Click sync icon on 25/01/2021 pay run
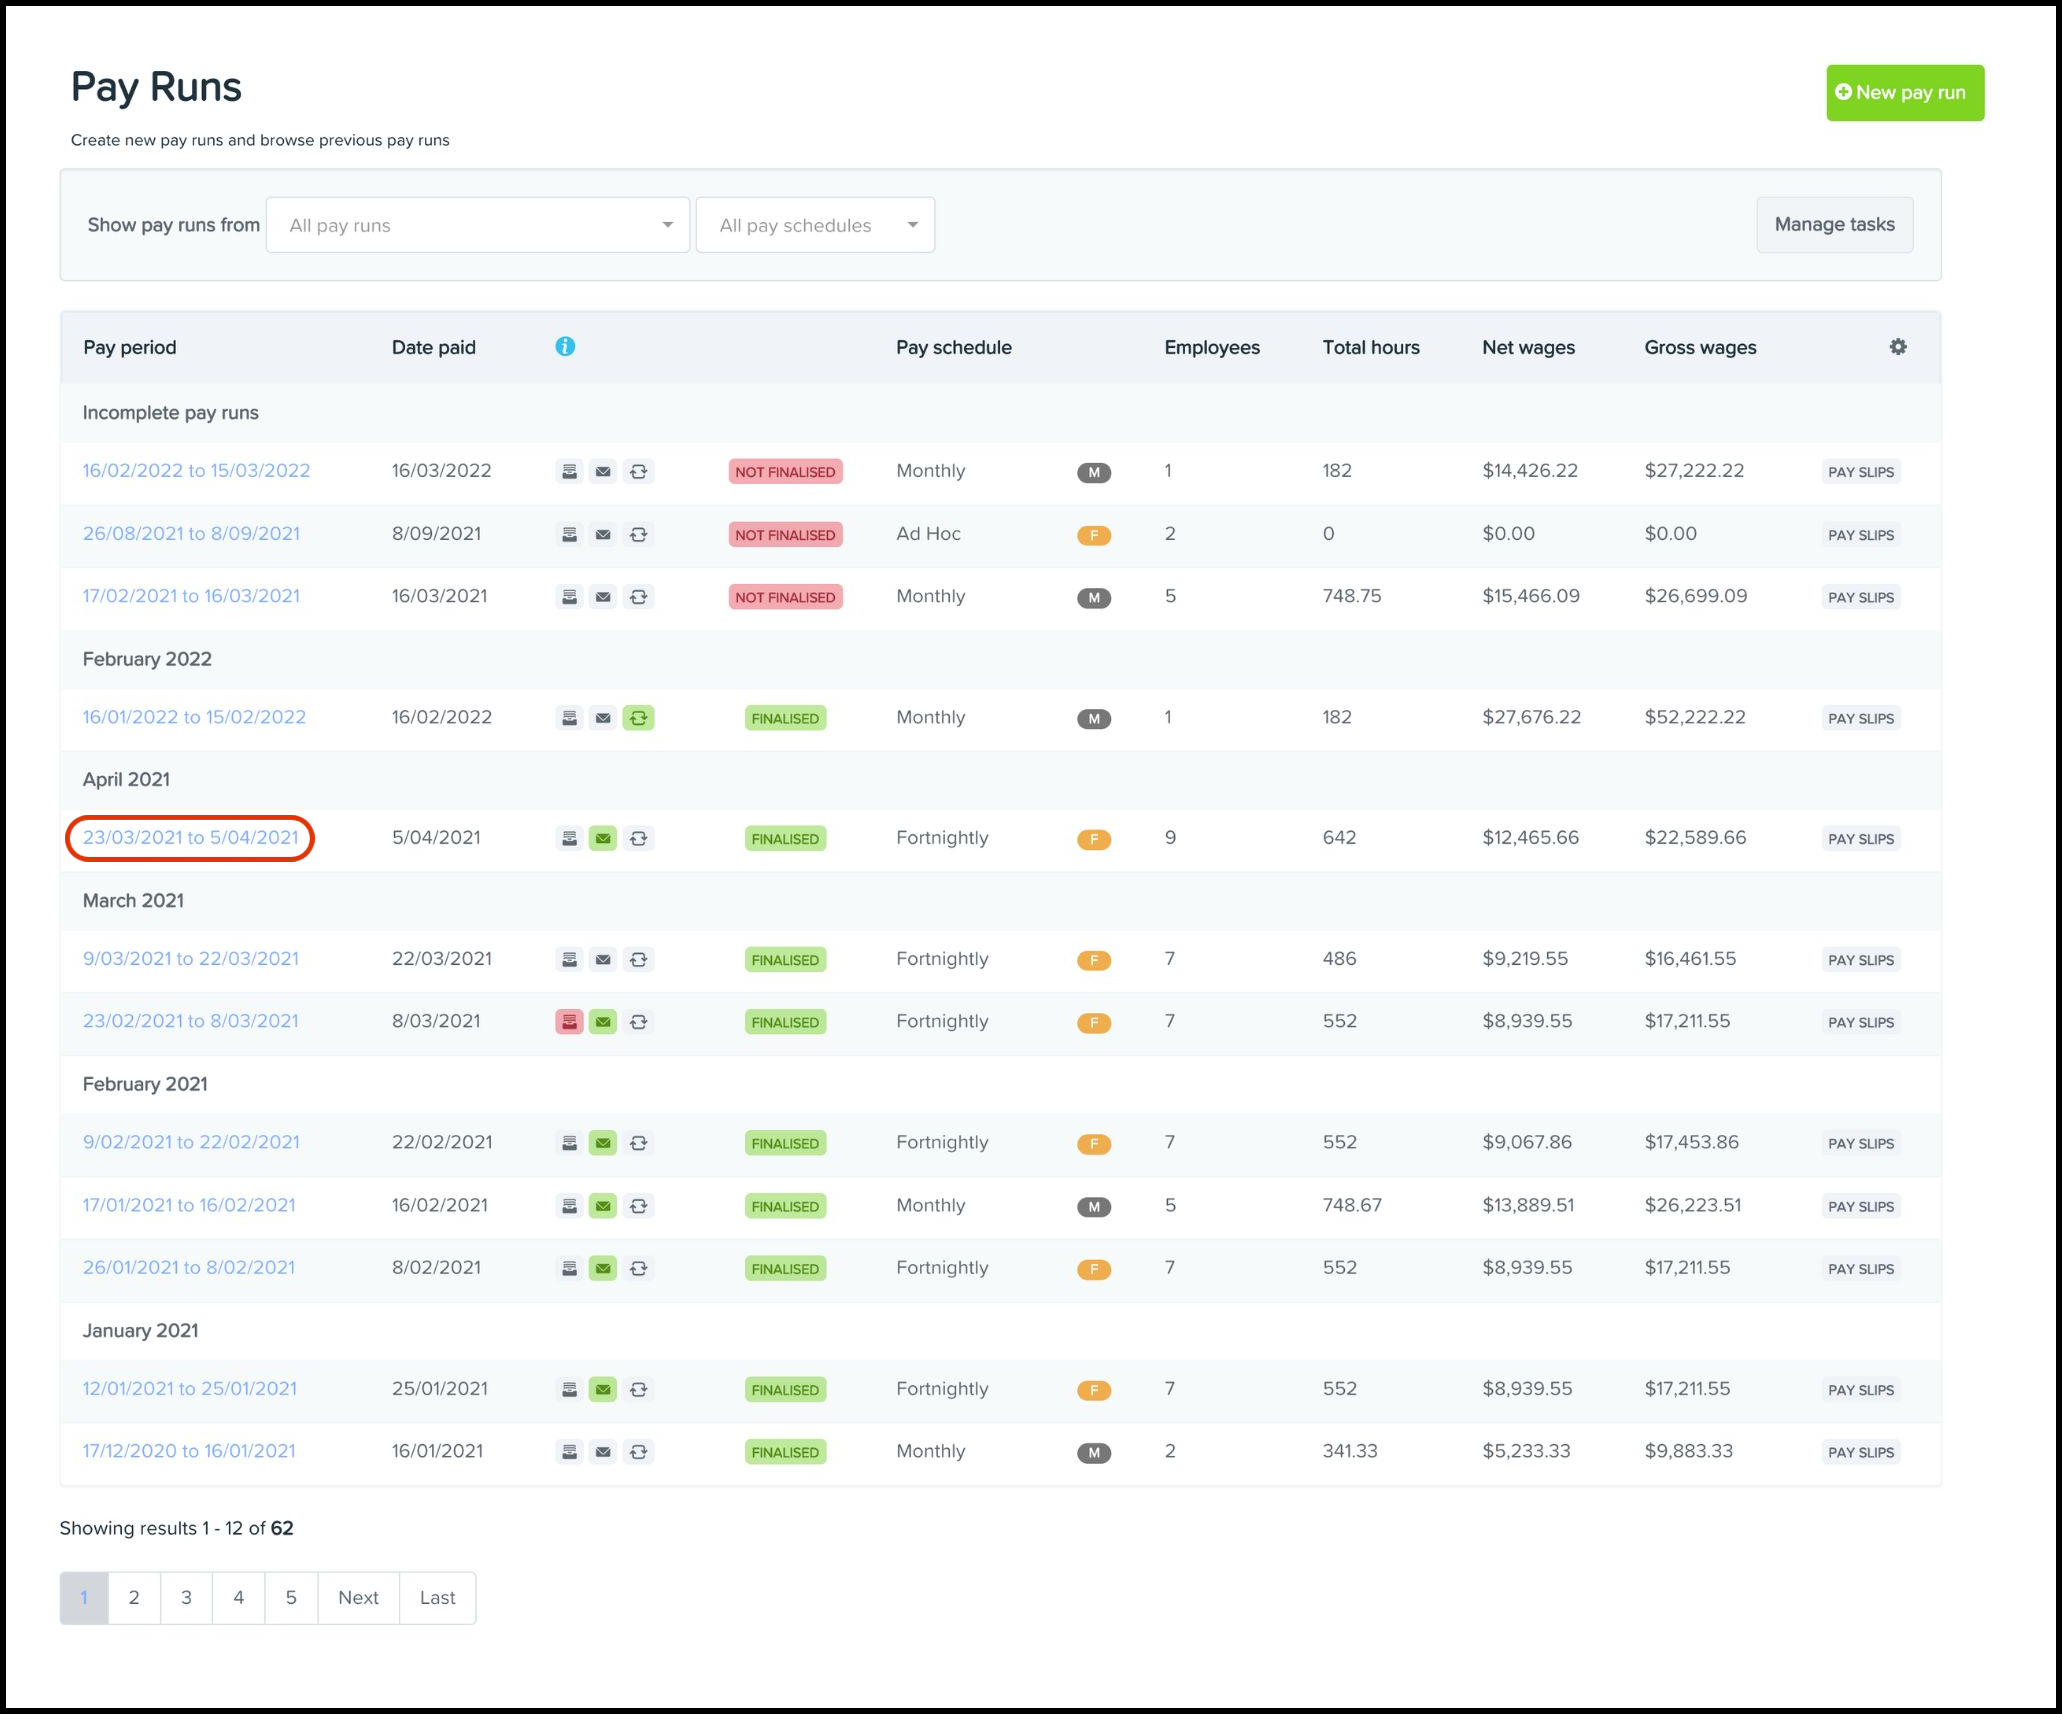Image resolution: width=2062 pixels, height=1714 pixels. (638, 1390)
